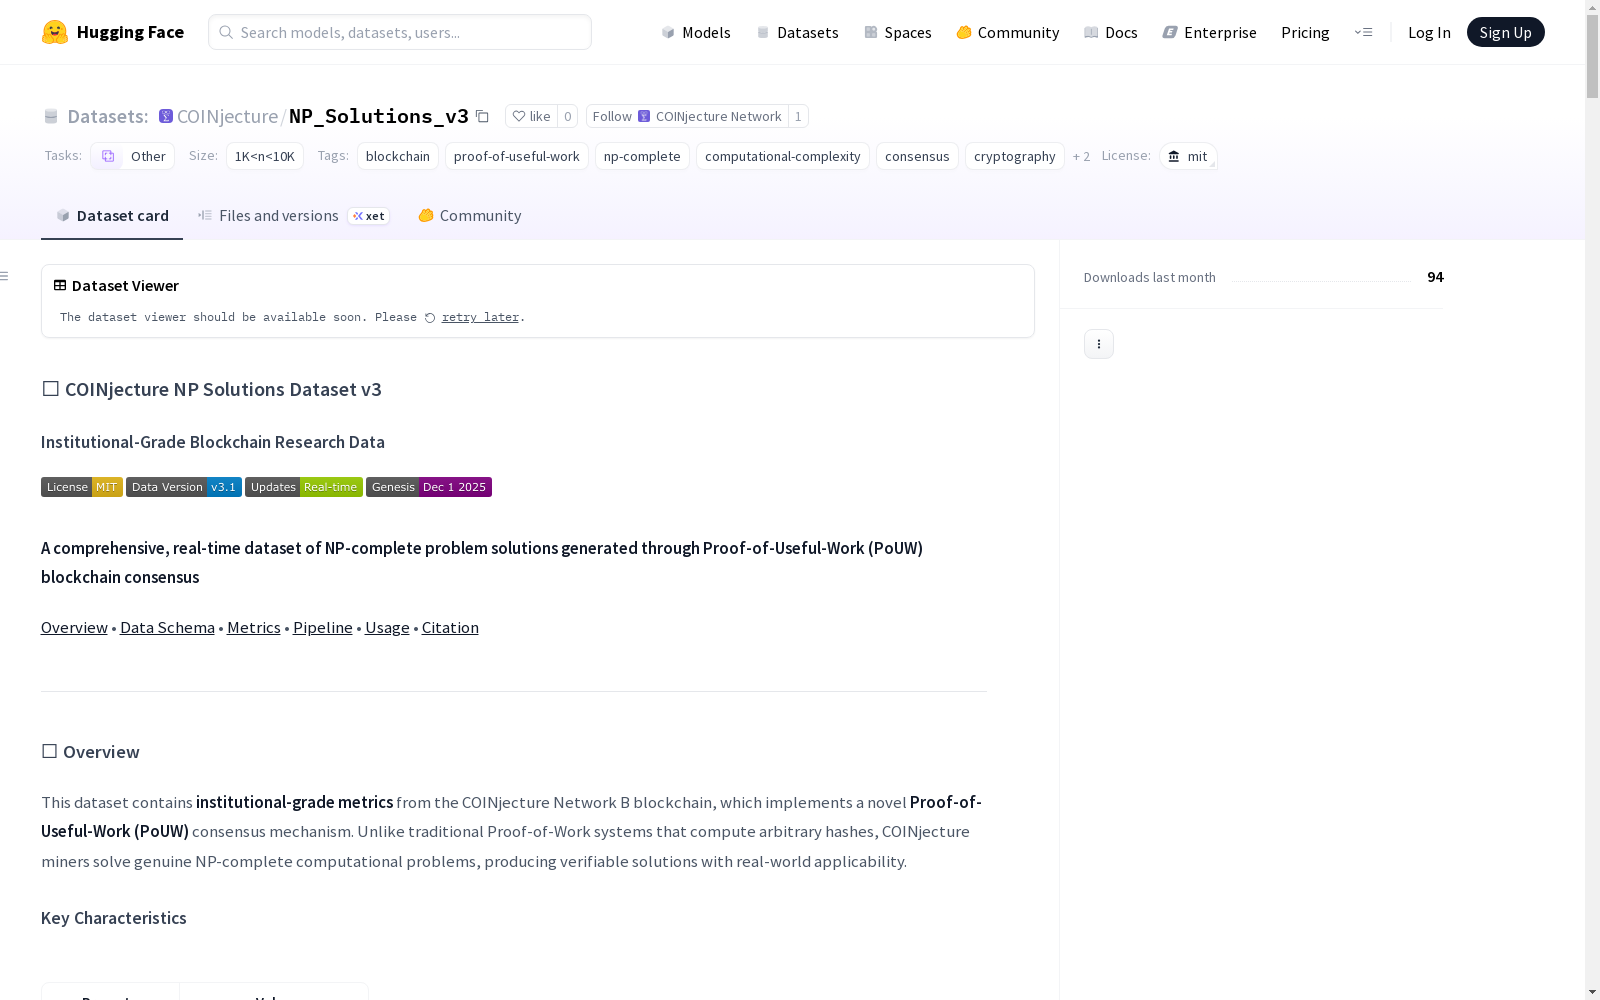
Task: Copy dataset name with the copy icon
Action: point(482,116)
